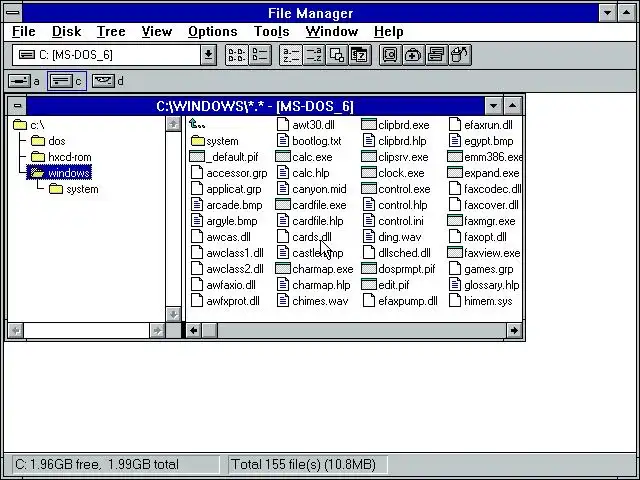Click the file list horizontal scrollbar thumb
Image resolution: width=640 pixels, height=480 pixels.
[x=210, y=330]
